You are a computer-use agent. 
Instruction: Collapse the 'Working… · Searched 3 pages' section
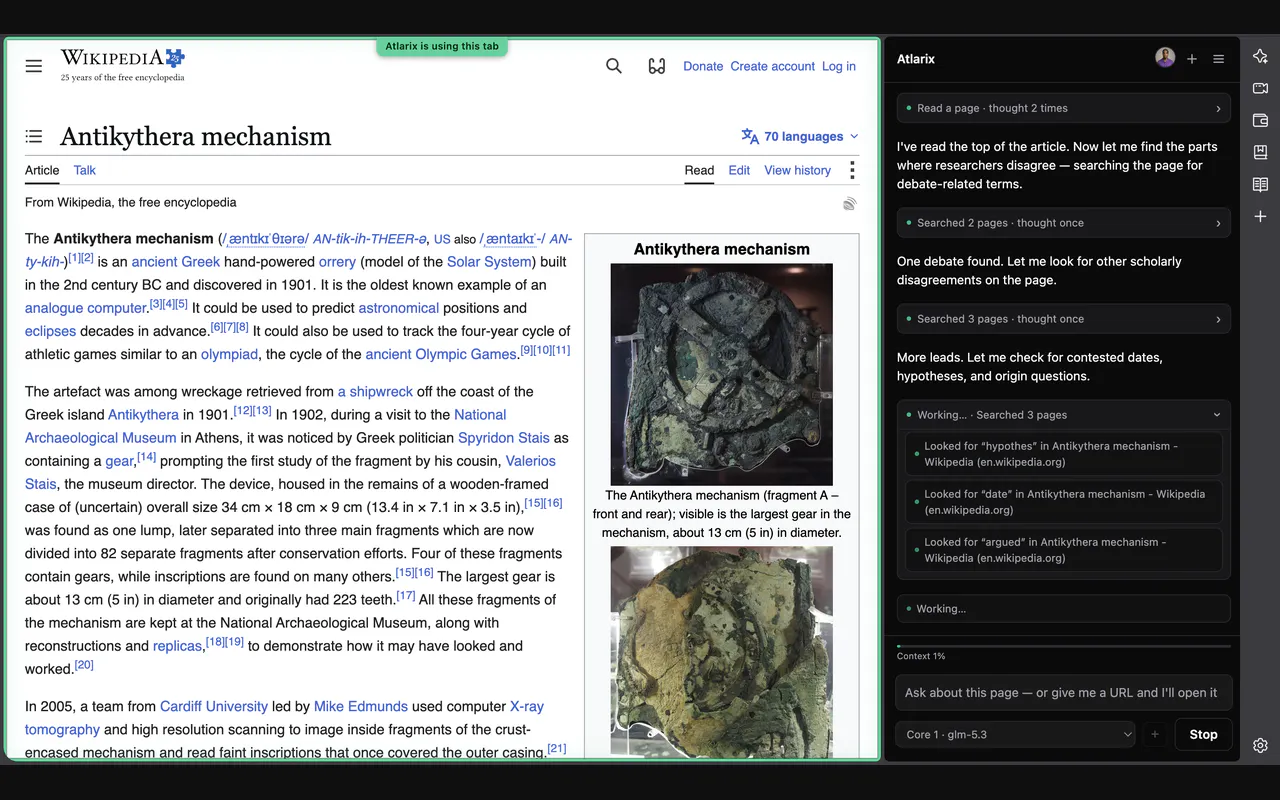1064,415
